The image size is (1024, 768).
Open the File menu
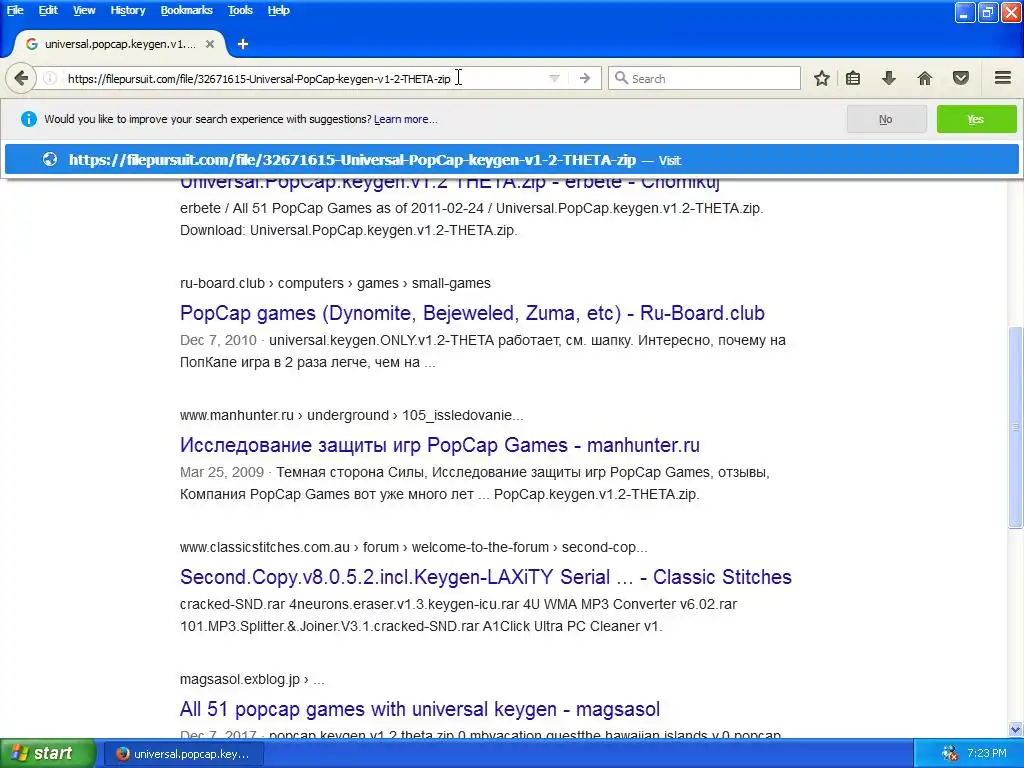[x=15, y=10]
